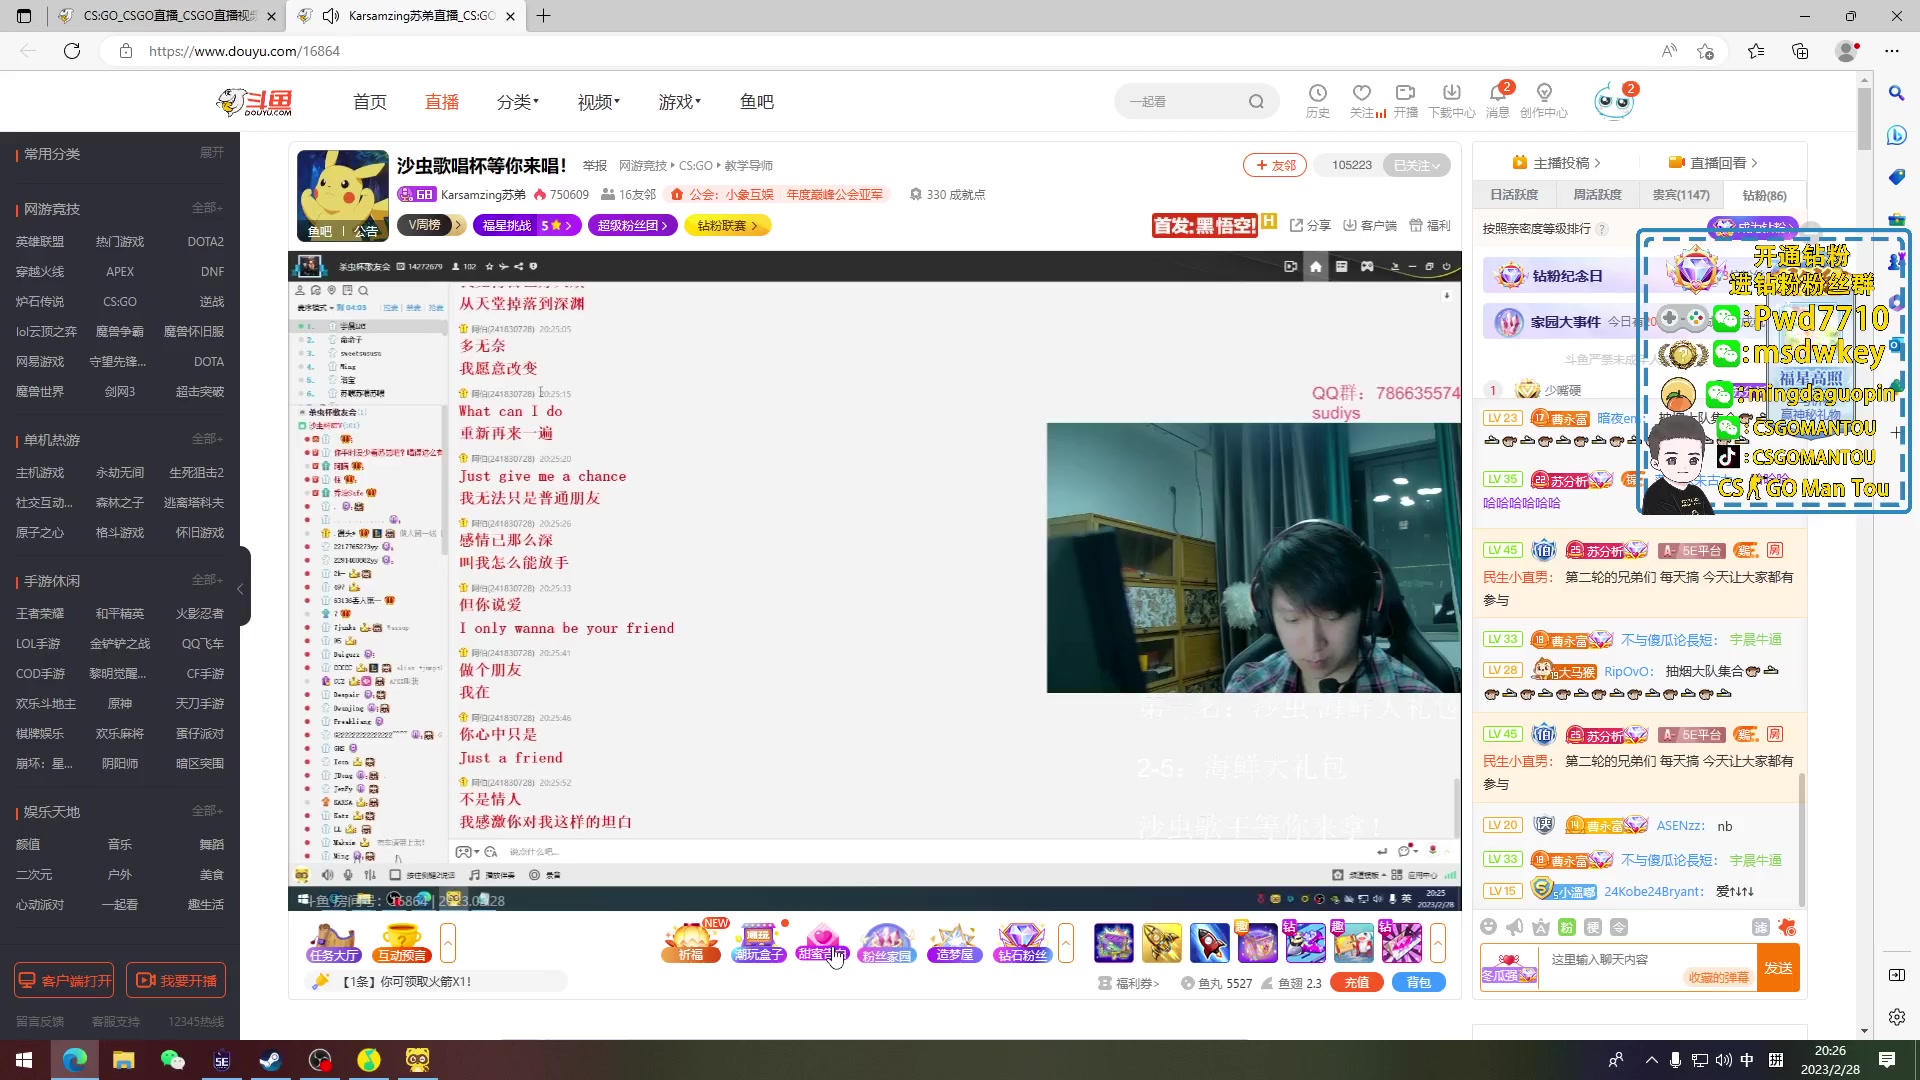Viewport: 1920px width, 1080px height.
Task: Click the emoji smiley icon near chat input
Action: (x=1489, y=927)
